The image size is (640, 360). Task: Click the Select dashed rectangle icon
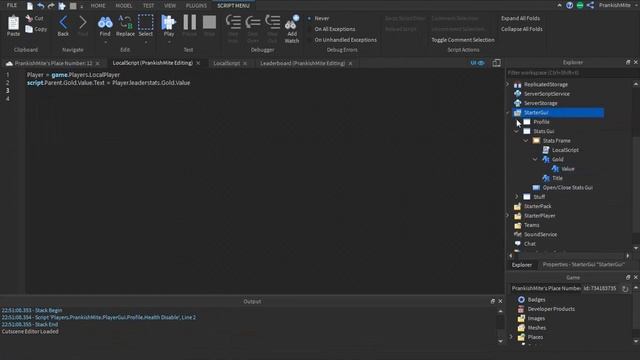(145, 22)
